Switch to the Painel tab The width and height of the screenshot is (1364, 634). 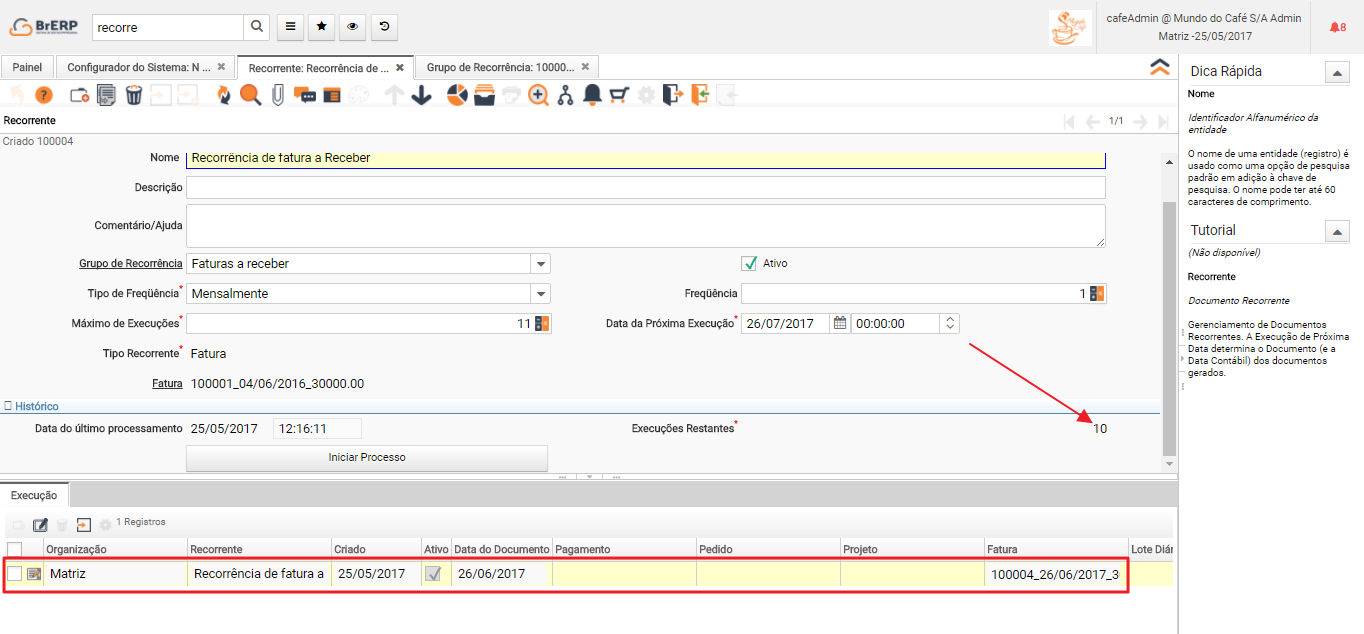[x=27, y=67]
